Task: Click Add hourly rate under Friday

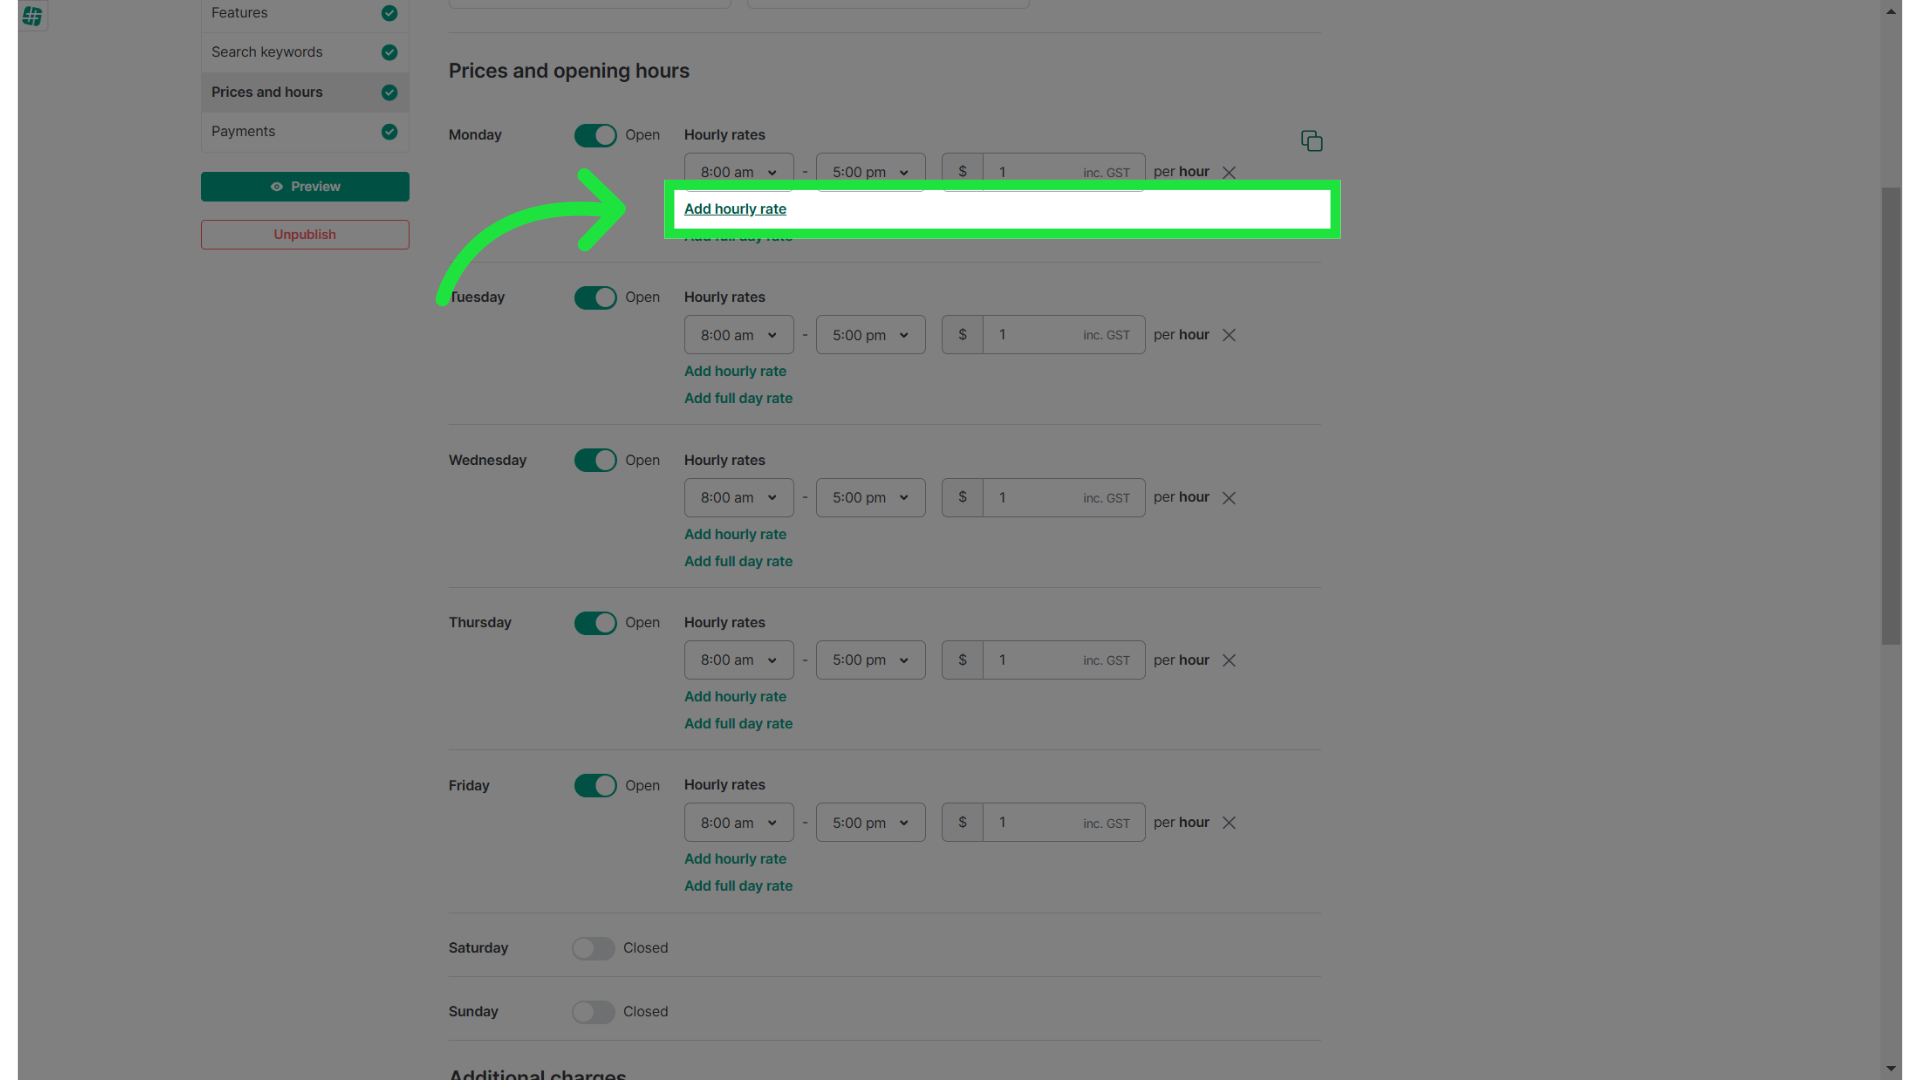Action: (x=735, y=859)
